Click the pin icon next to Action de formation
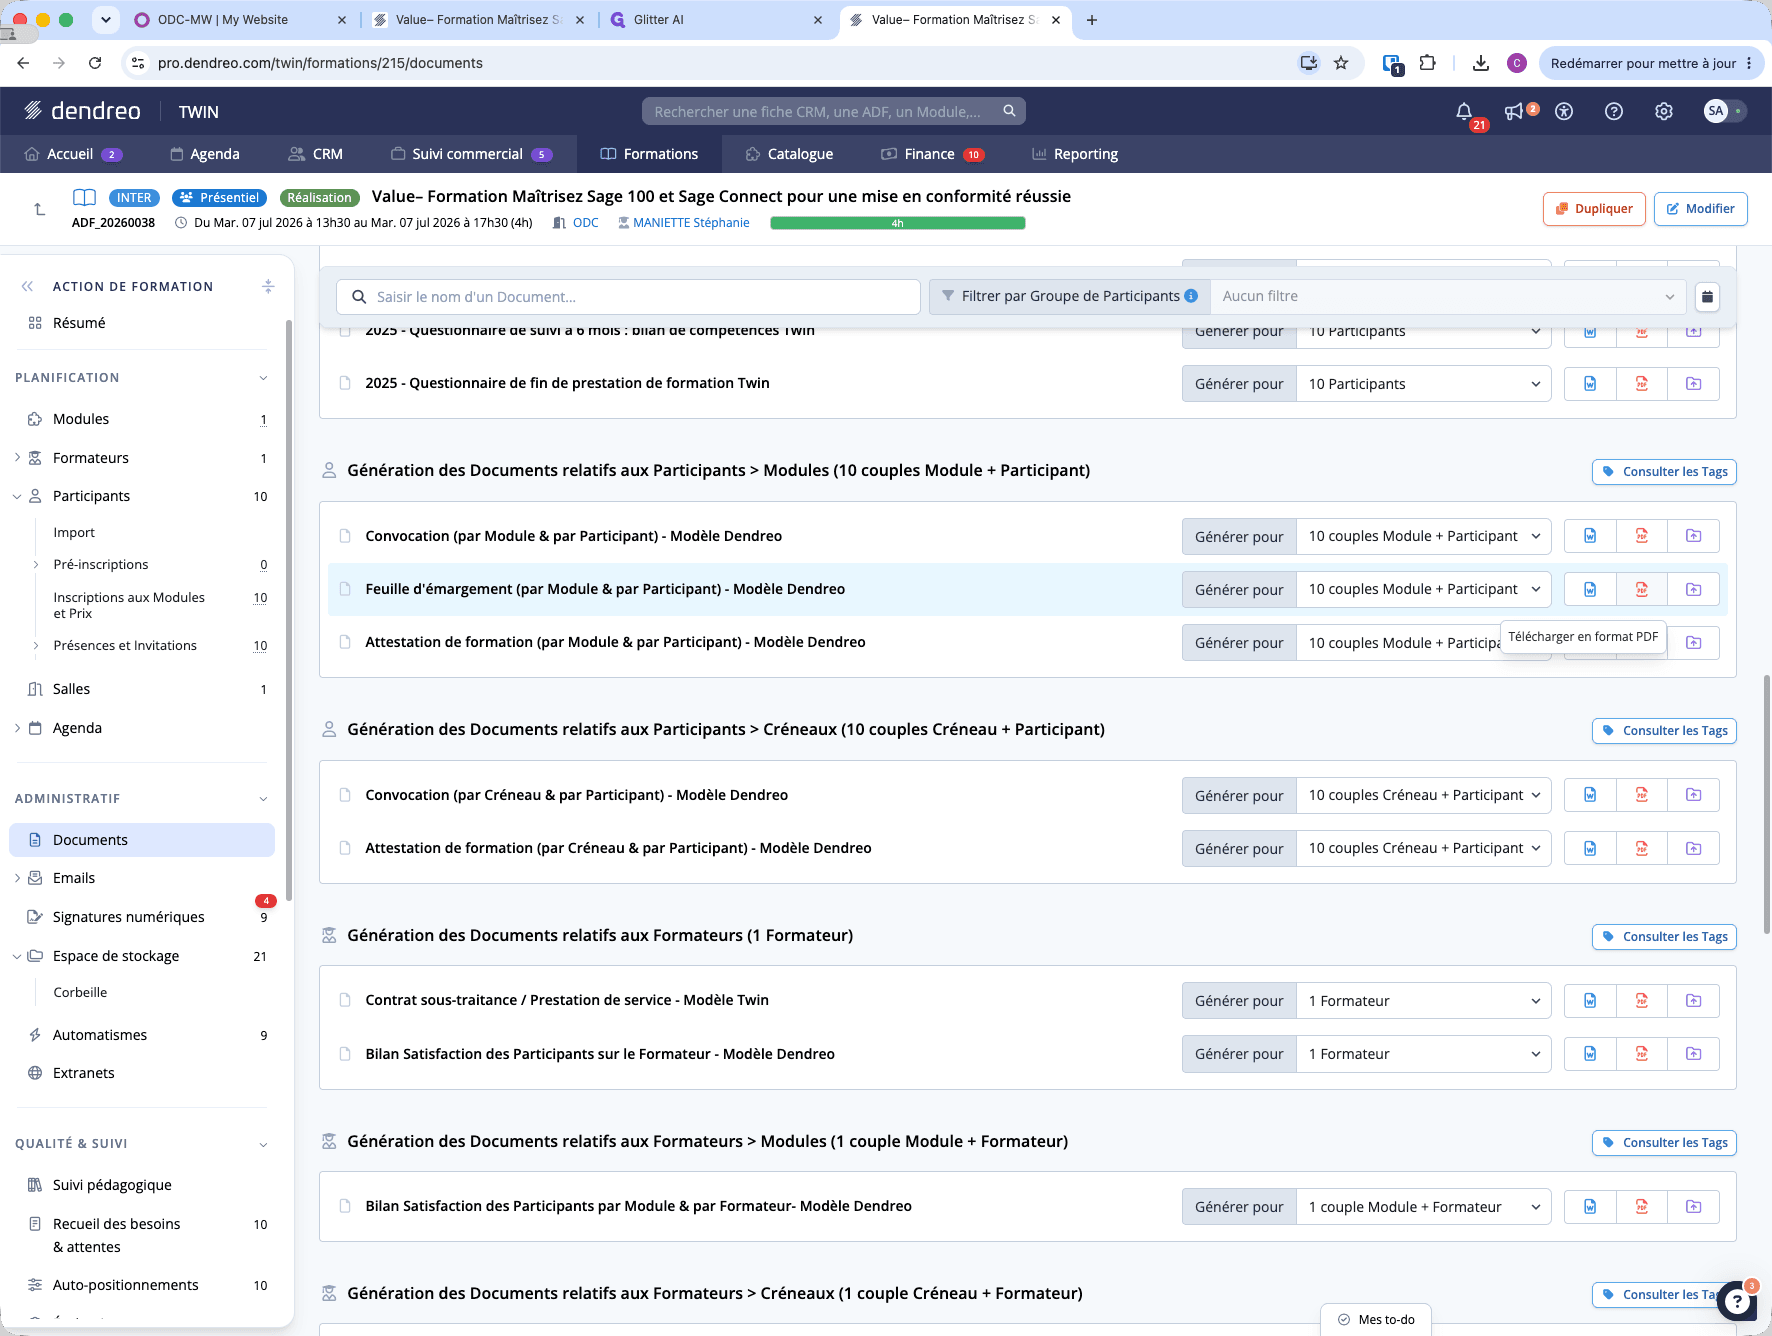Image resolution: width=1772 pixels, height=1336 pixels. (268, 286)
